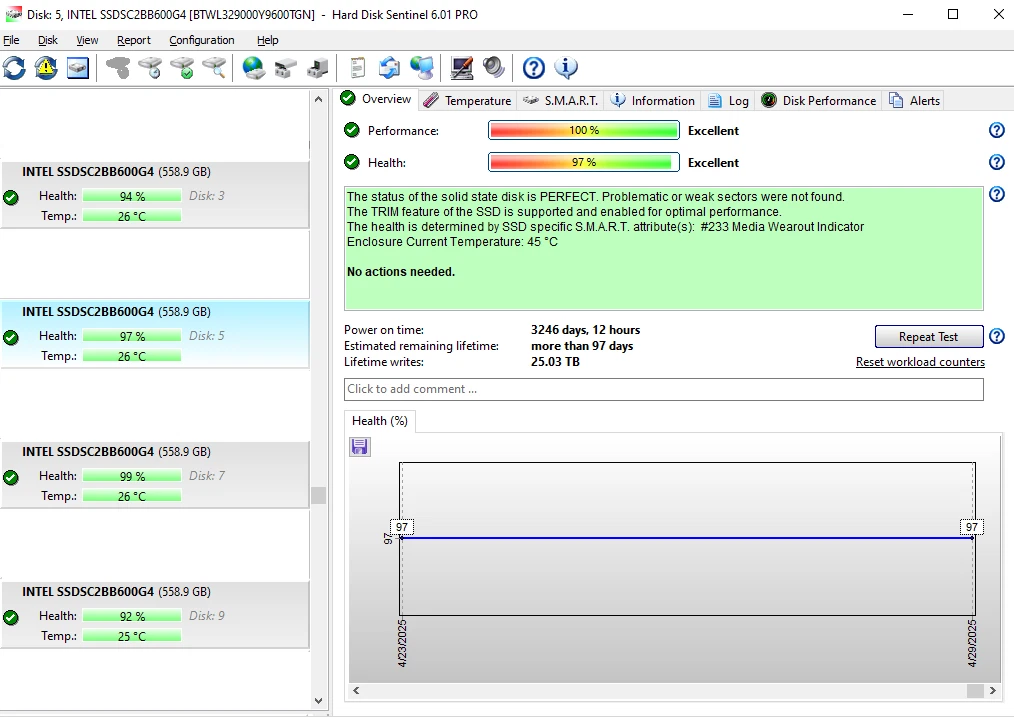The image size is (1014, 717).
Task: Click the disk list scroll down arrow
Action: click(x=318, y=701)
